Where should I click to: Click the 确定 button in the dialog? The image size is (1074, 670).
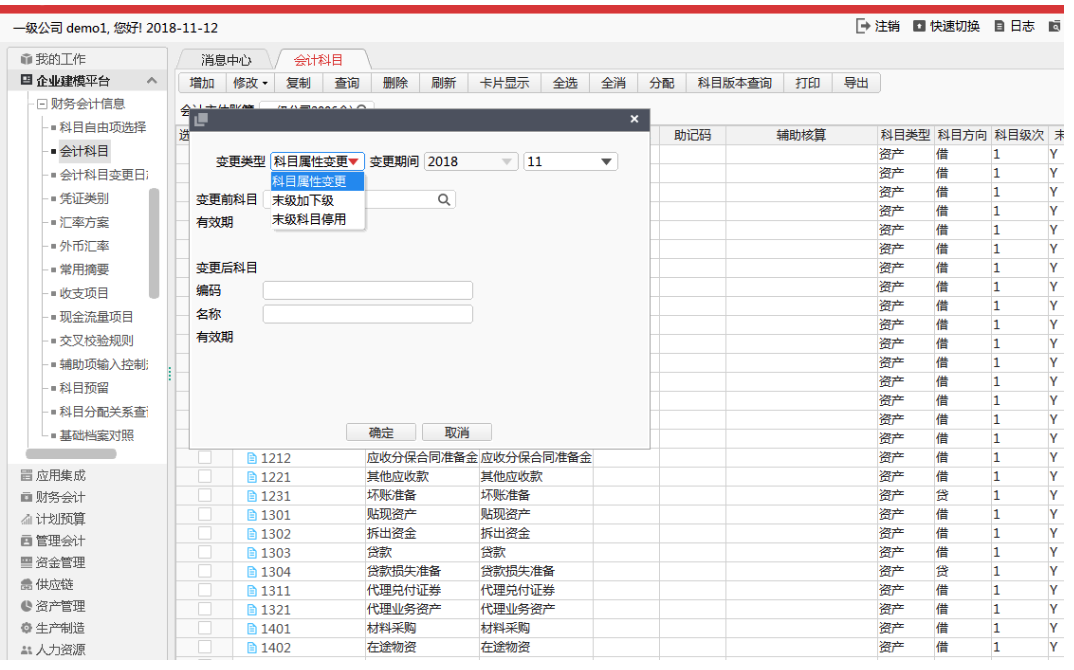point(382,433)
